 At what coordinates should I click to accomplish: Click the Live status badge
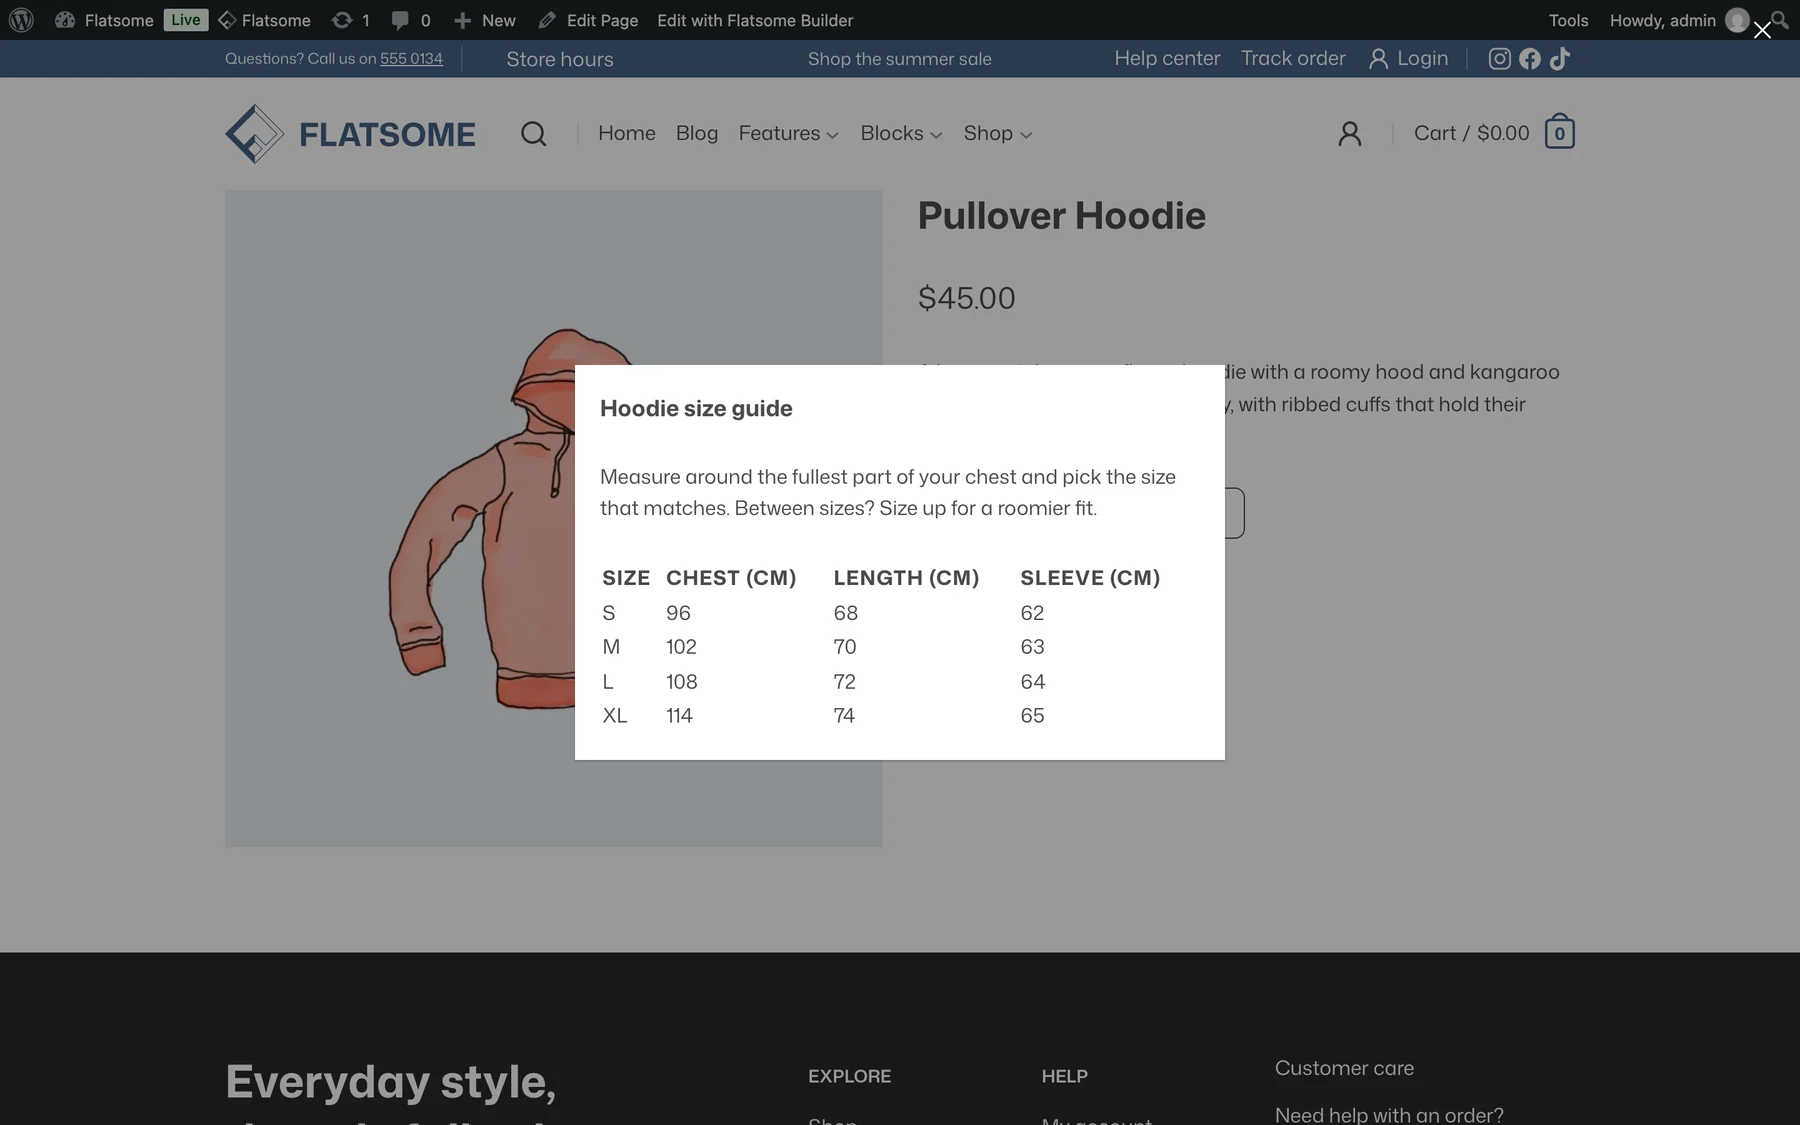pos(185,20)
